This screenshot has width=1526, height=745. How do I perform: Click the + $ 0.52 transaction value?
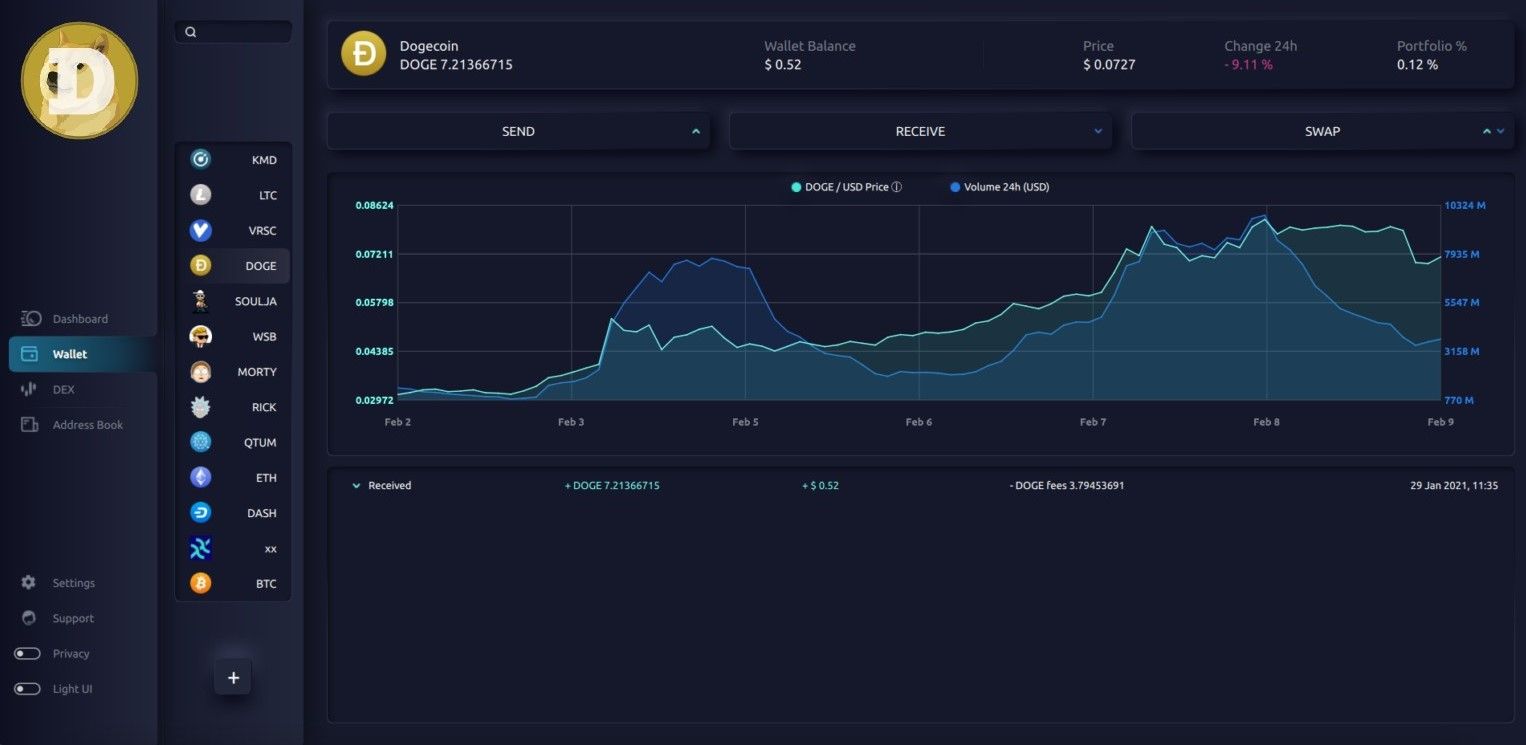[x=820, y=486]
